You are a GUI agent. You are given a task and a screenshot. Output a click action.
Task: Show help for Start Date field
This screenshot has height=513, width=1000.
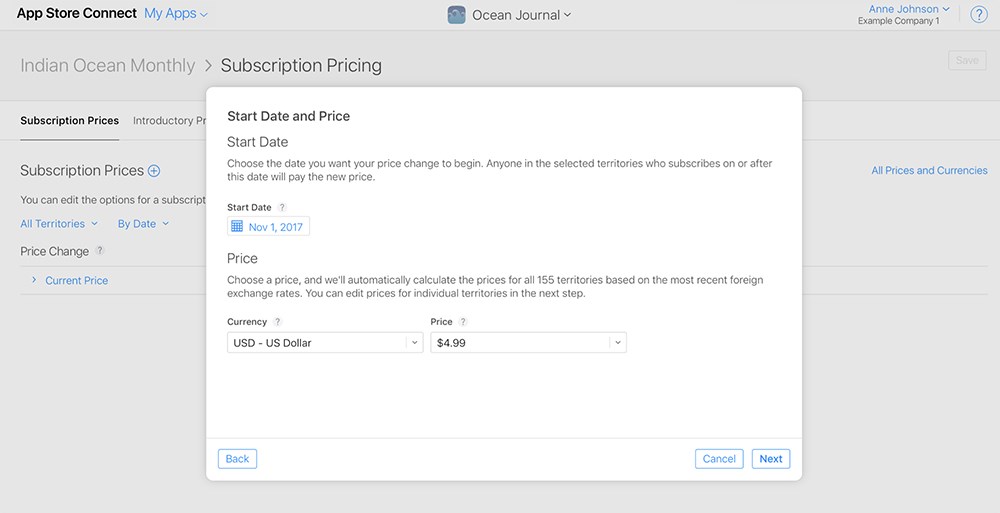coord(282,207)
